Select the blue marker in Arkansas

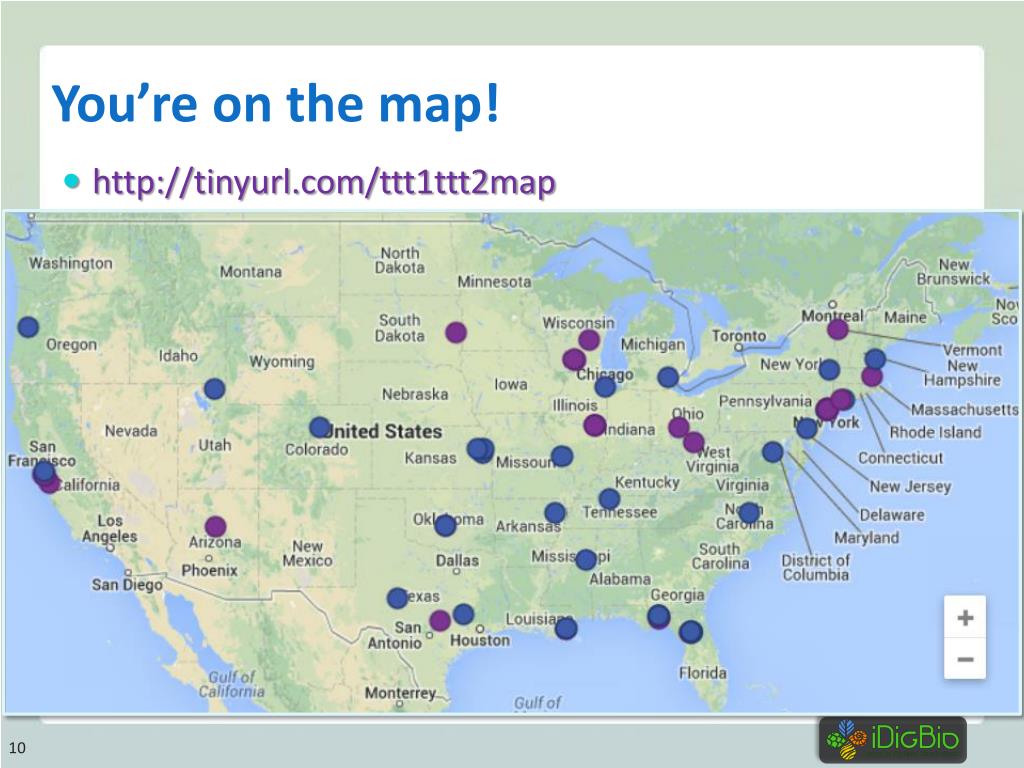tap(554, 513)
